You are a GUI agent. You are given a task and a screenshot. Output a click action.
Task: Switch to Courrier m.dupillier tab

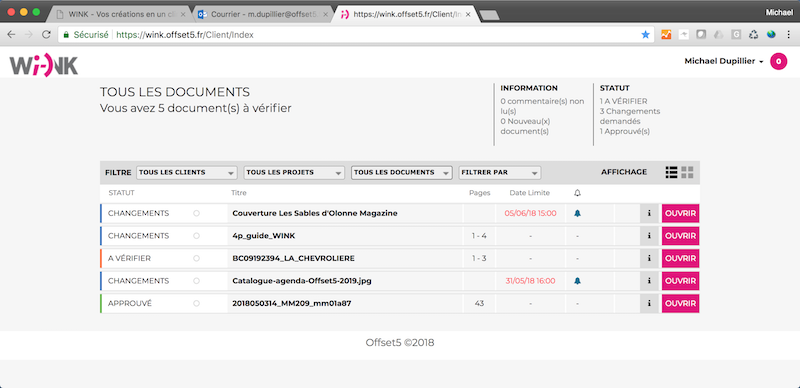pos(263,14)
